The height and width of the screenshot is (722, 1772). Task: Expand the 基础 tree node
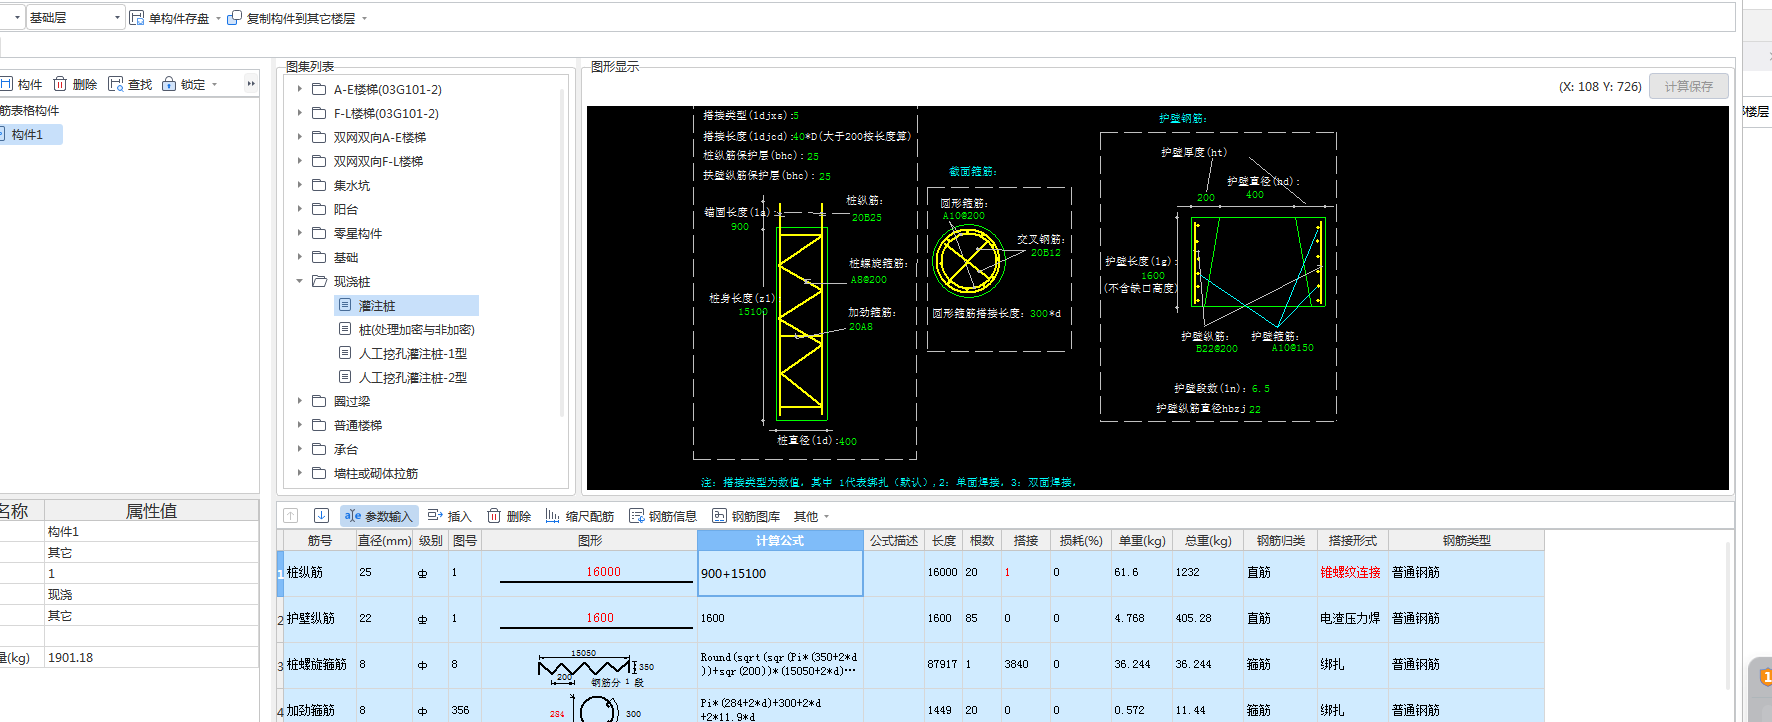coord(299,258)
